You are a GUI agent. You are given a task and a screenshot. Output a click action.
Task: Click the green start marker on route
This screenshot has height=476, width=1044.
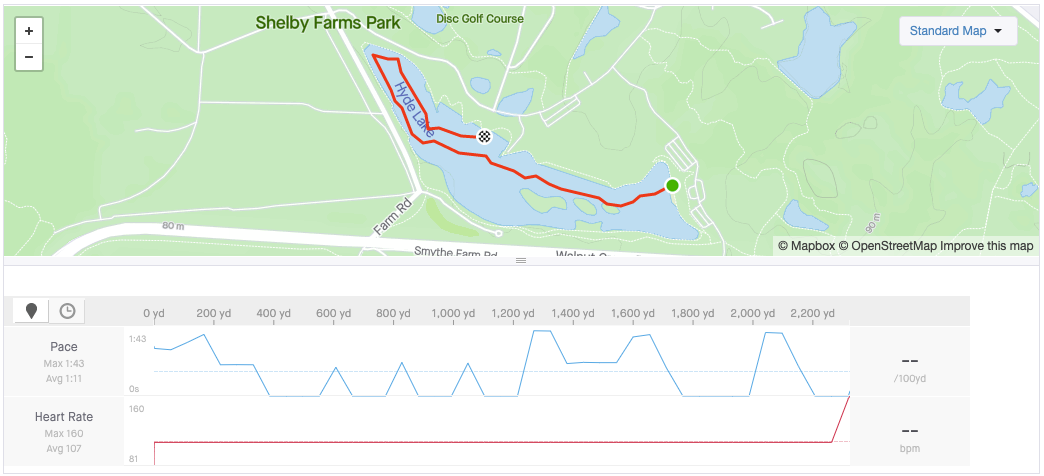click(672, 185)
